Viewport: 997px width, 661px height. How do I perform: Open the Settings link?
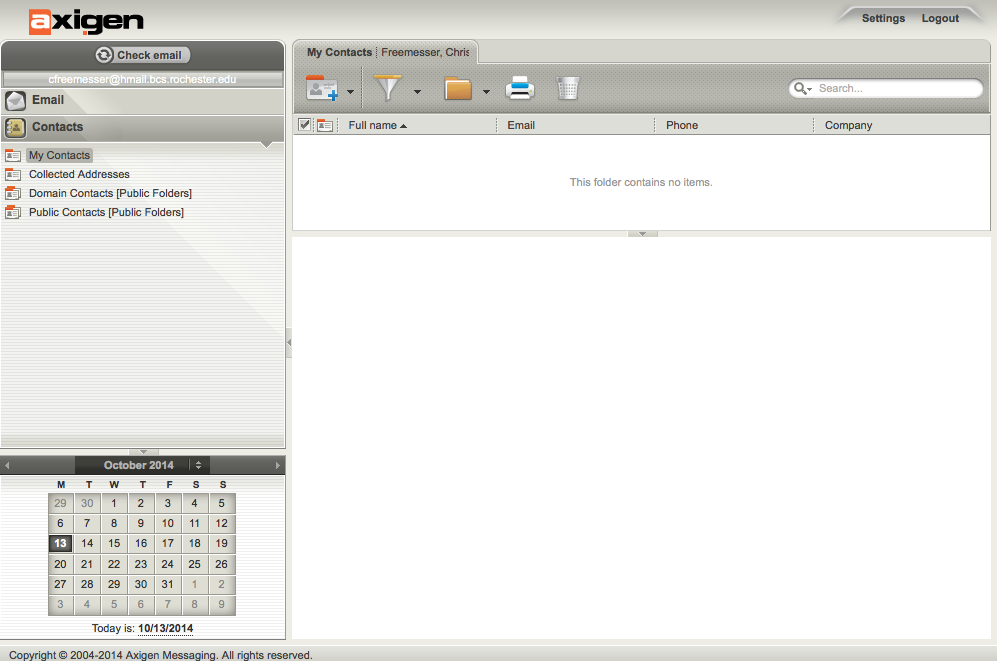pyautogui.click(x=883, y=18)
